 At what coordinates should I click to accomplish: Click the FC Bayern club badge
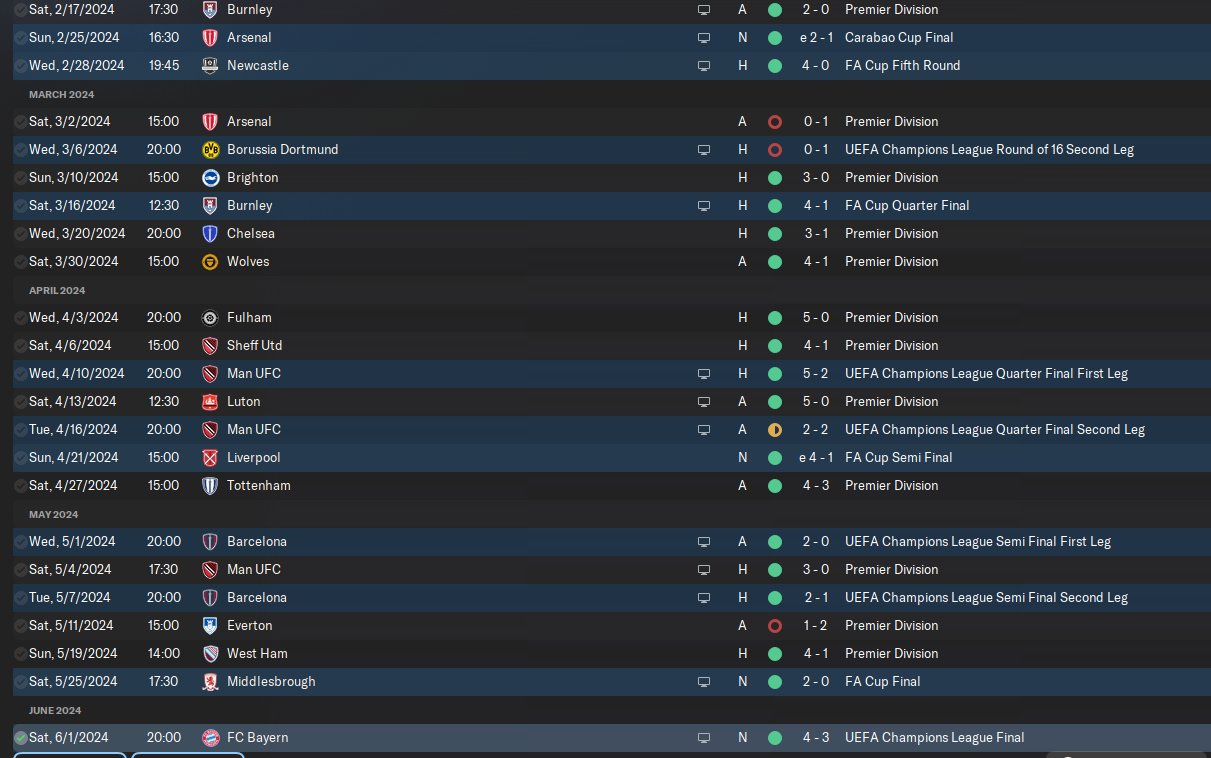210,737
